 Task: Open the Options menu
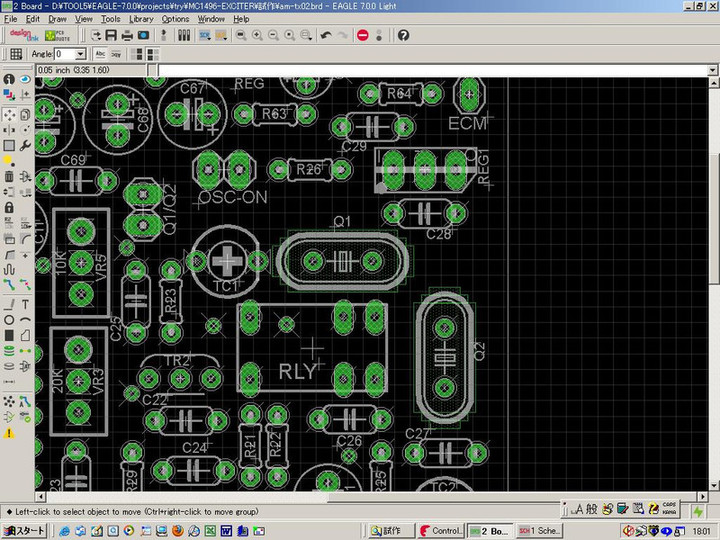tap(175, 19)
